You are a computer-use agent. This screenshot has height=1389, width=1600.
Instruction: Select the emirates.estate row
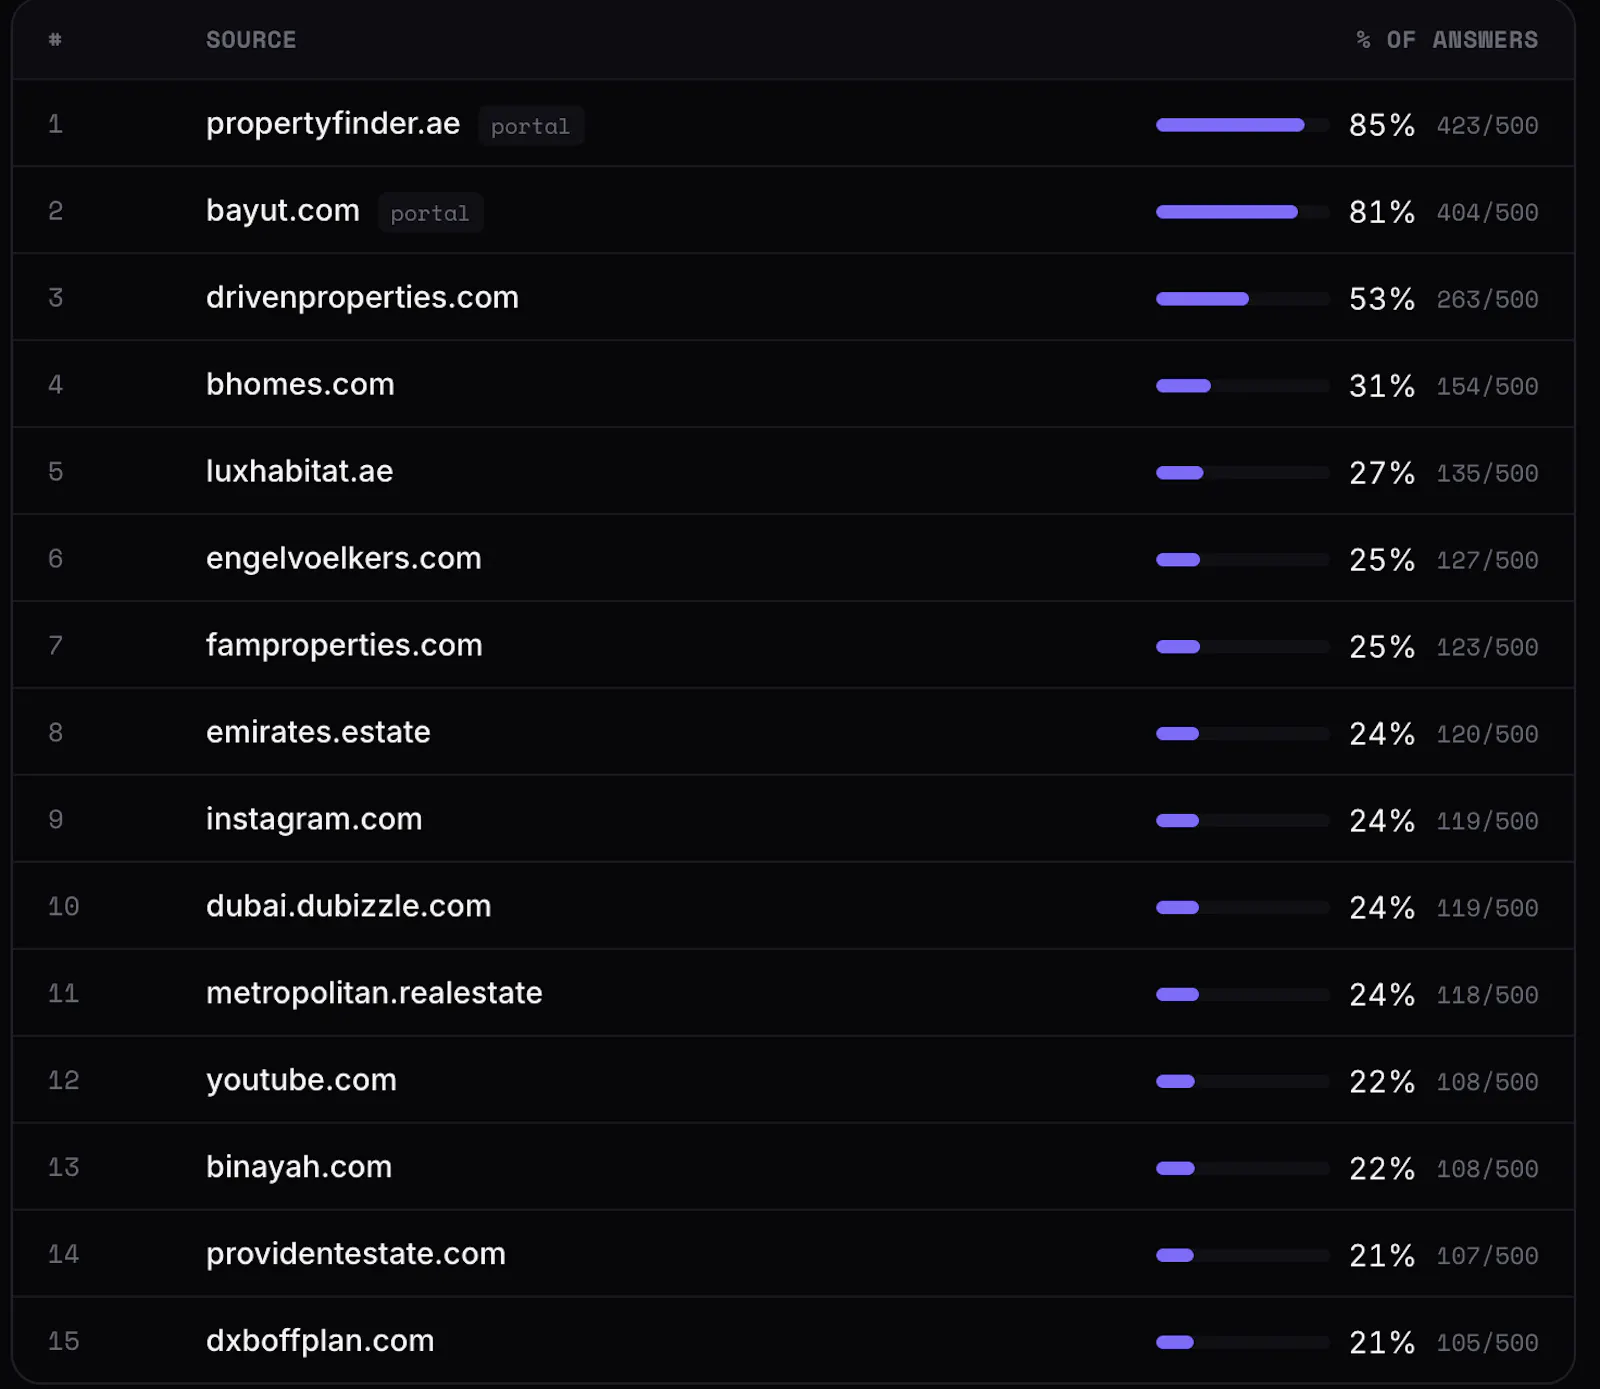[793, 732]
